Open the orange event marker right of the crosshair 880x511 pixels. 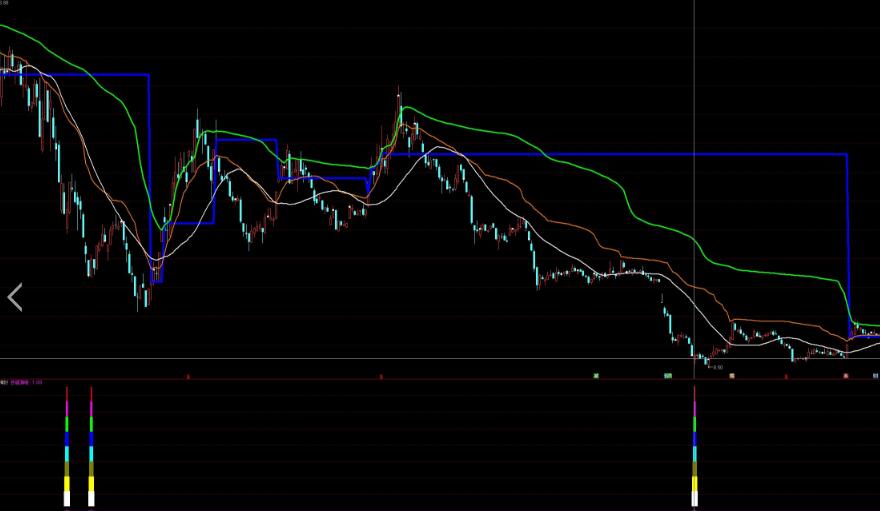pyautogui.click(x=732, y=376)
